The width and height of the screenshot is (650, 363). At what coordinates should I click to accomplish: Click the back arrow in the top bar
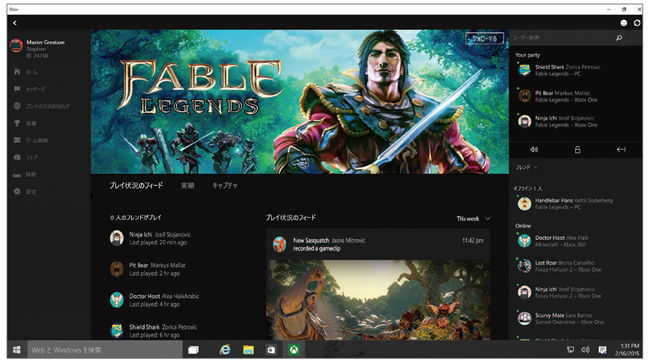coord(15,23)
